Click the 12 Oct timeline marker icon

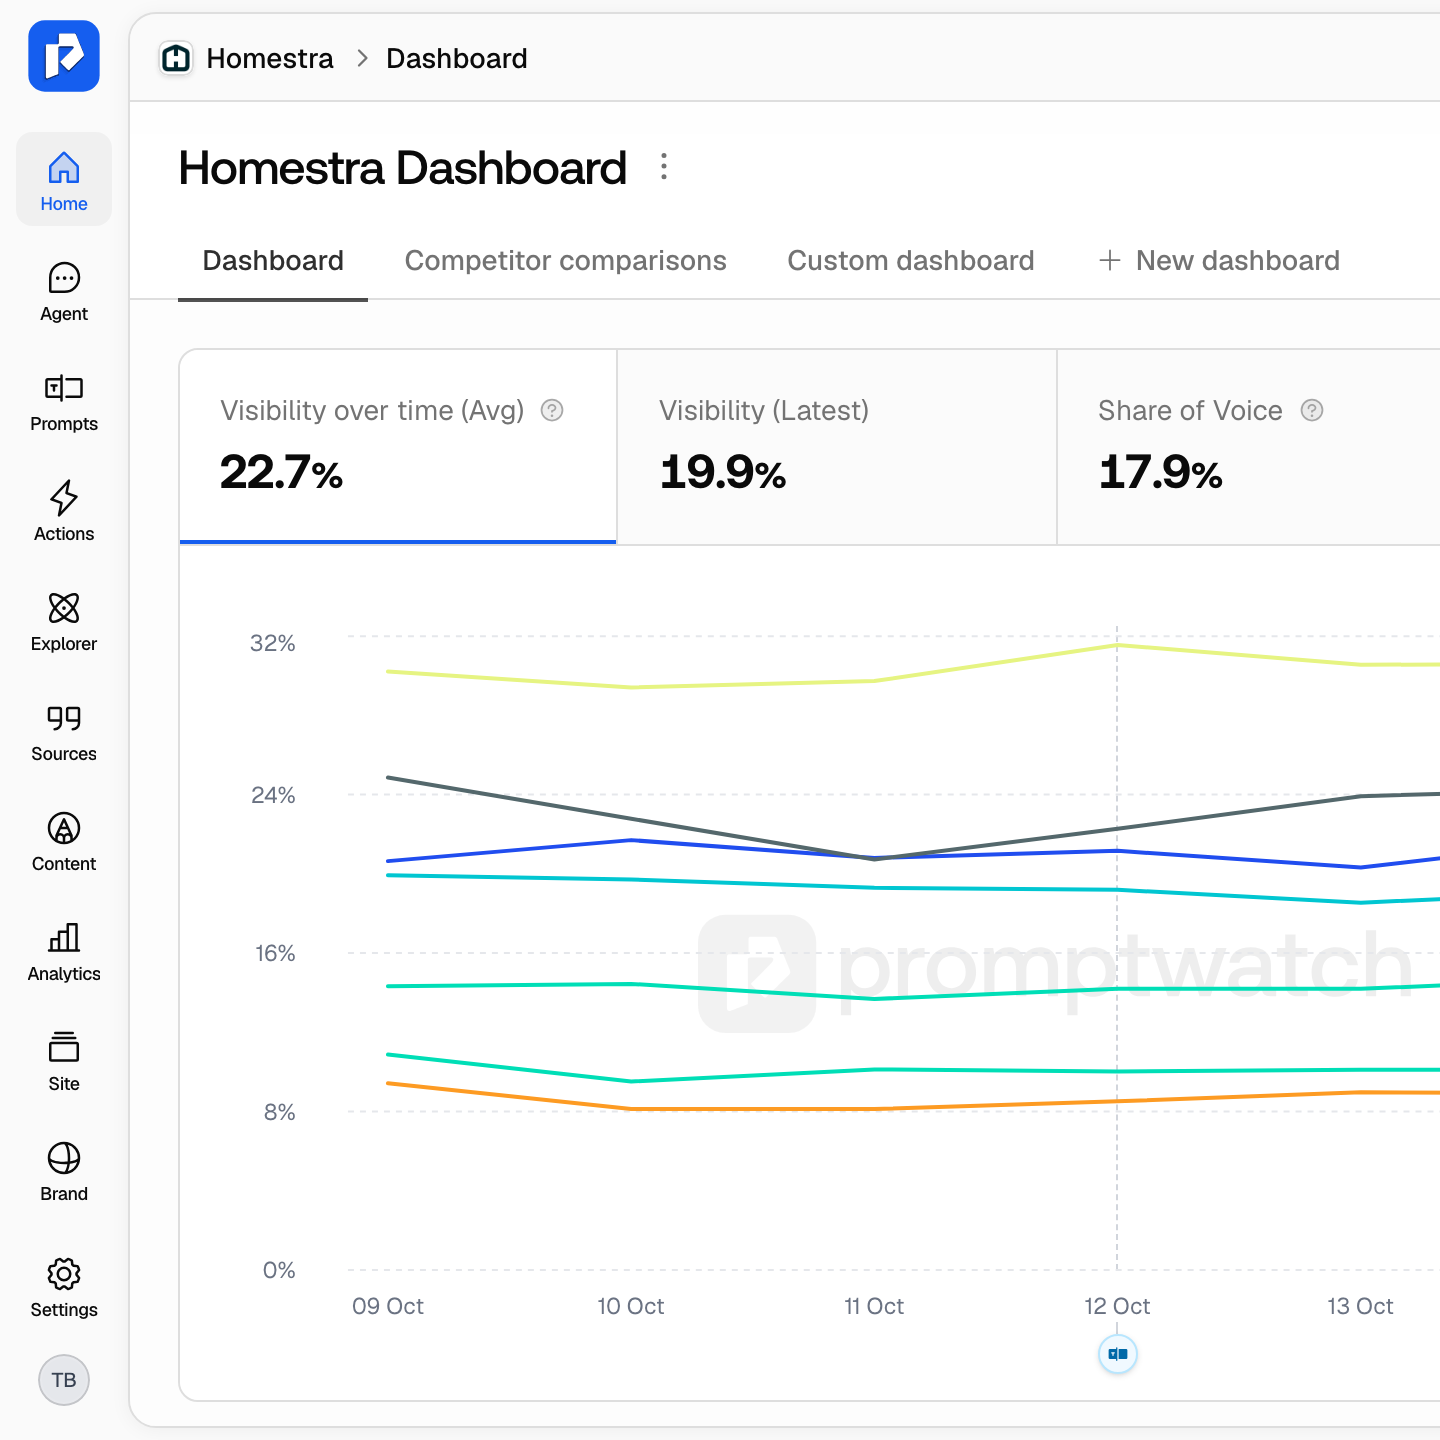point(1118,1354)
